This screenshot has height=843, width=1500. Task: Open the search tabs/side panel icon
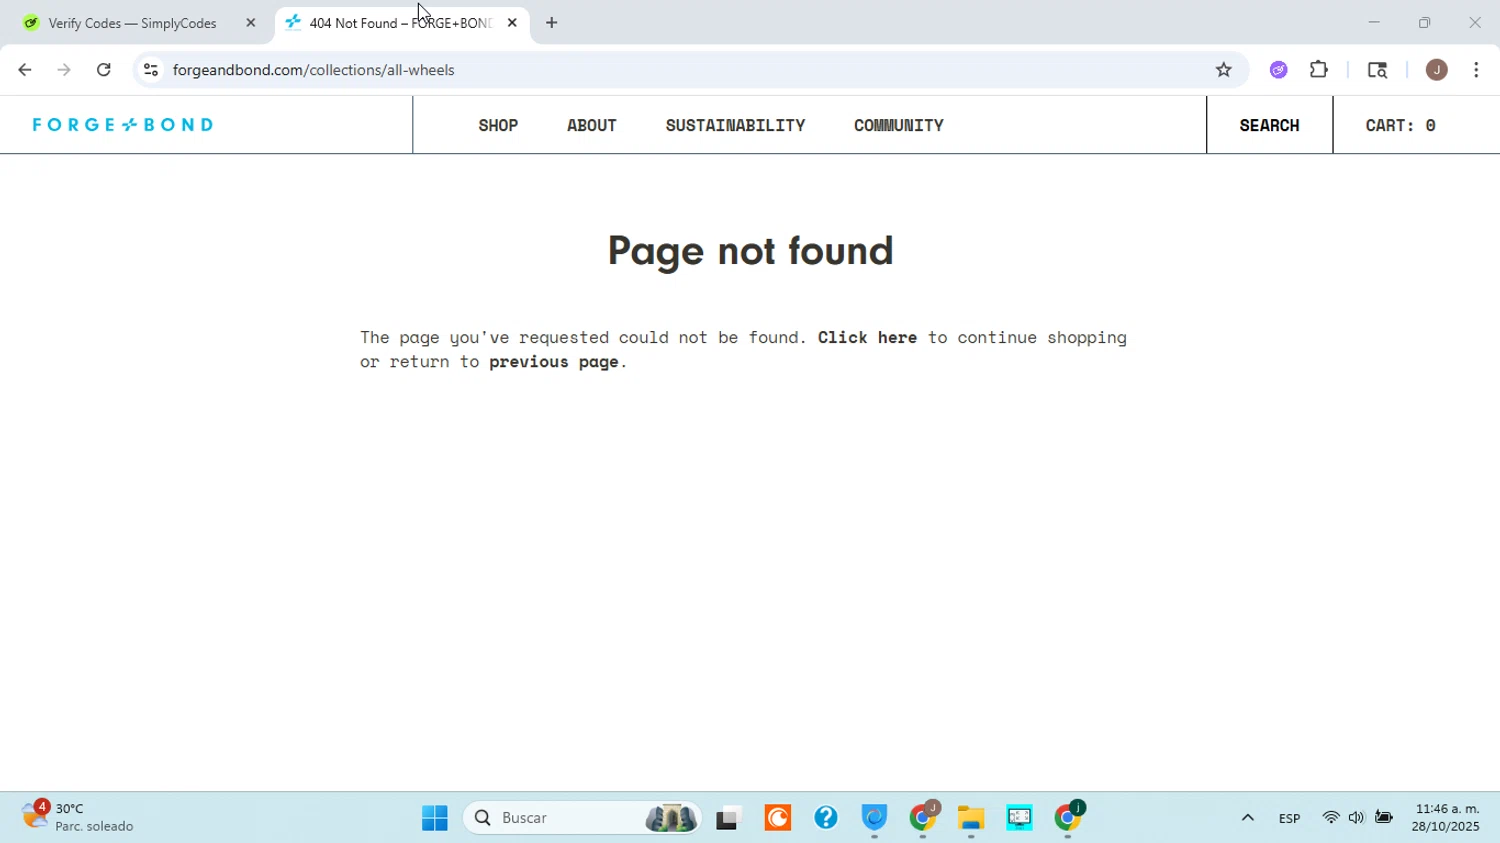point(1377,70)
